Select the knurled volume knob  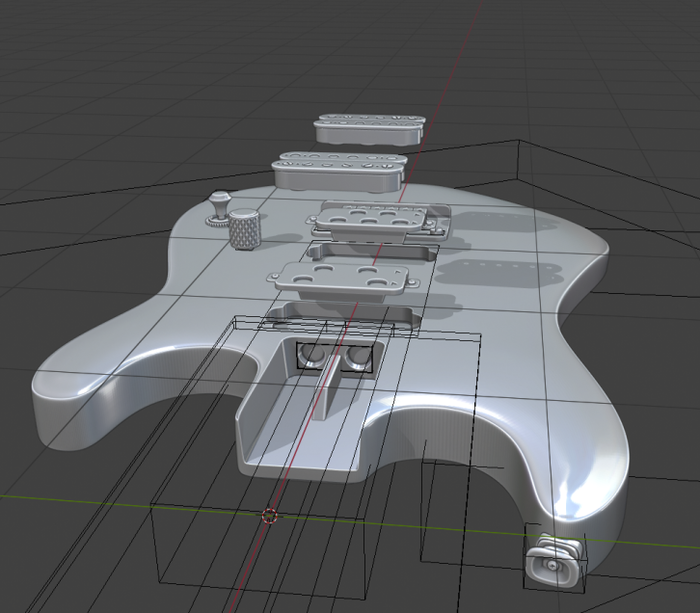point(245,231)
